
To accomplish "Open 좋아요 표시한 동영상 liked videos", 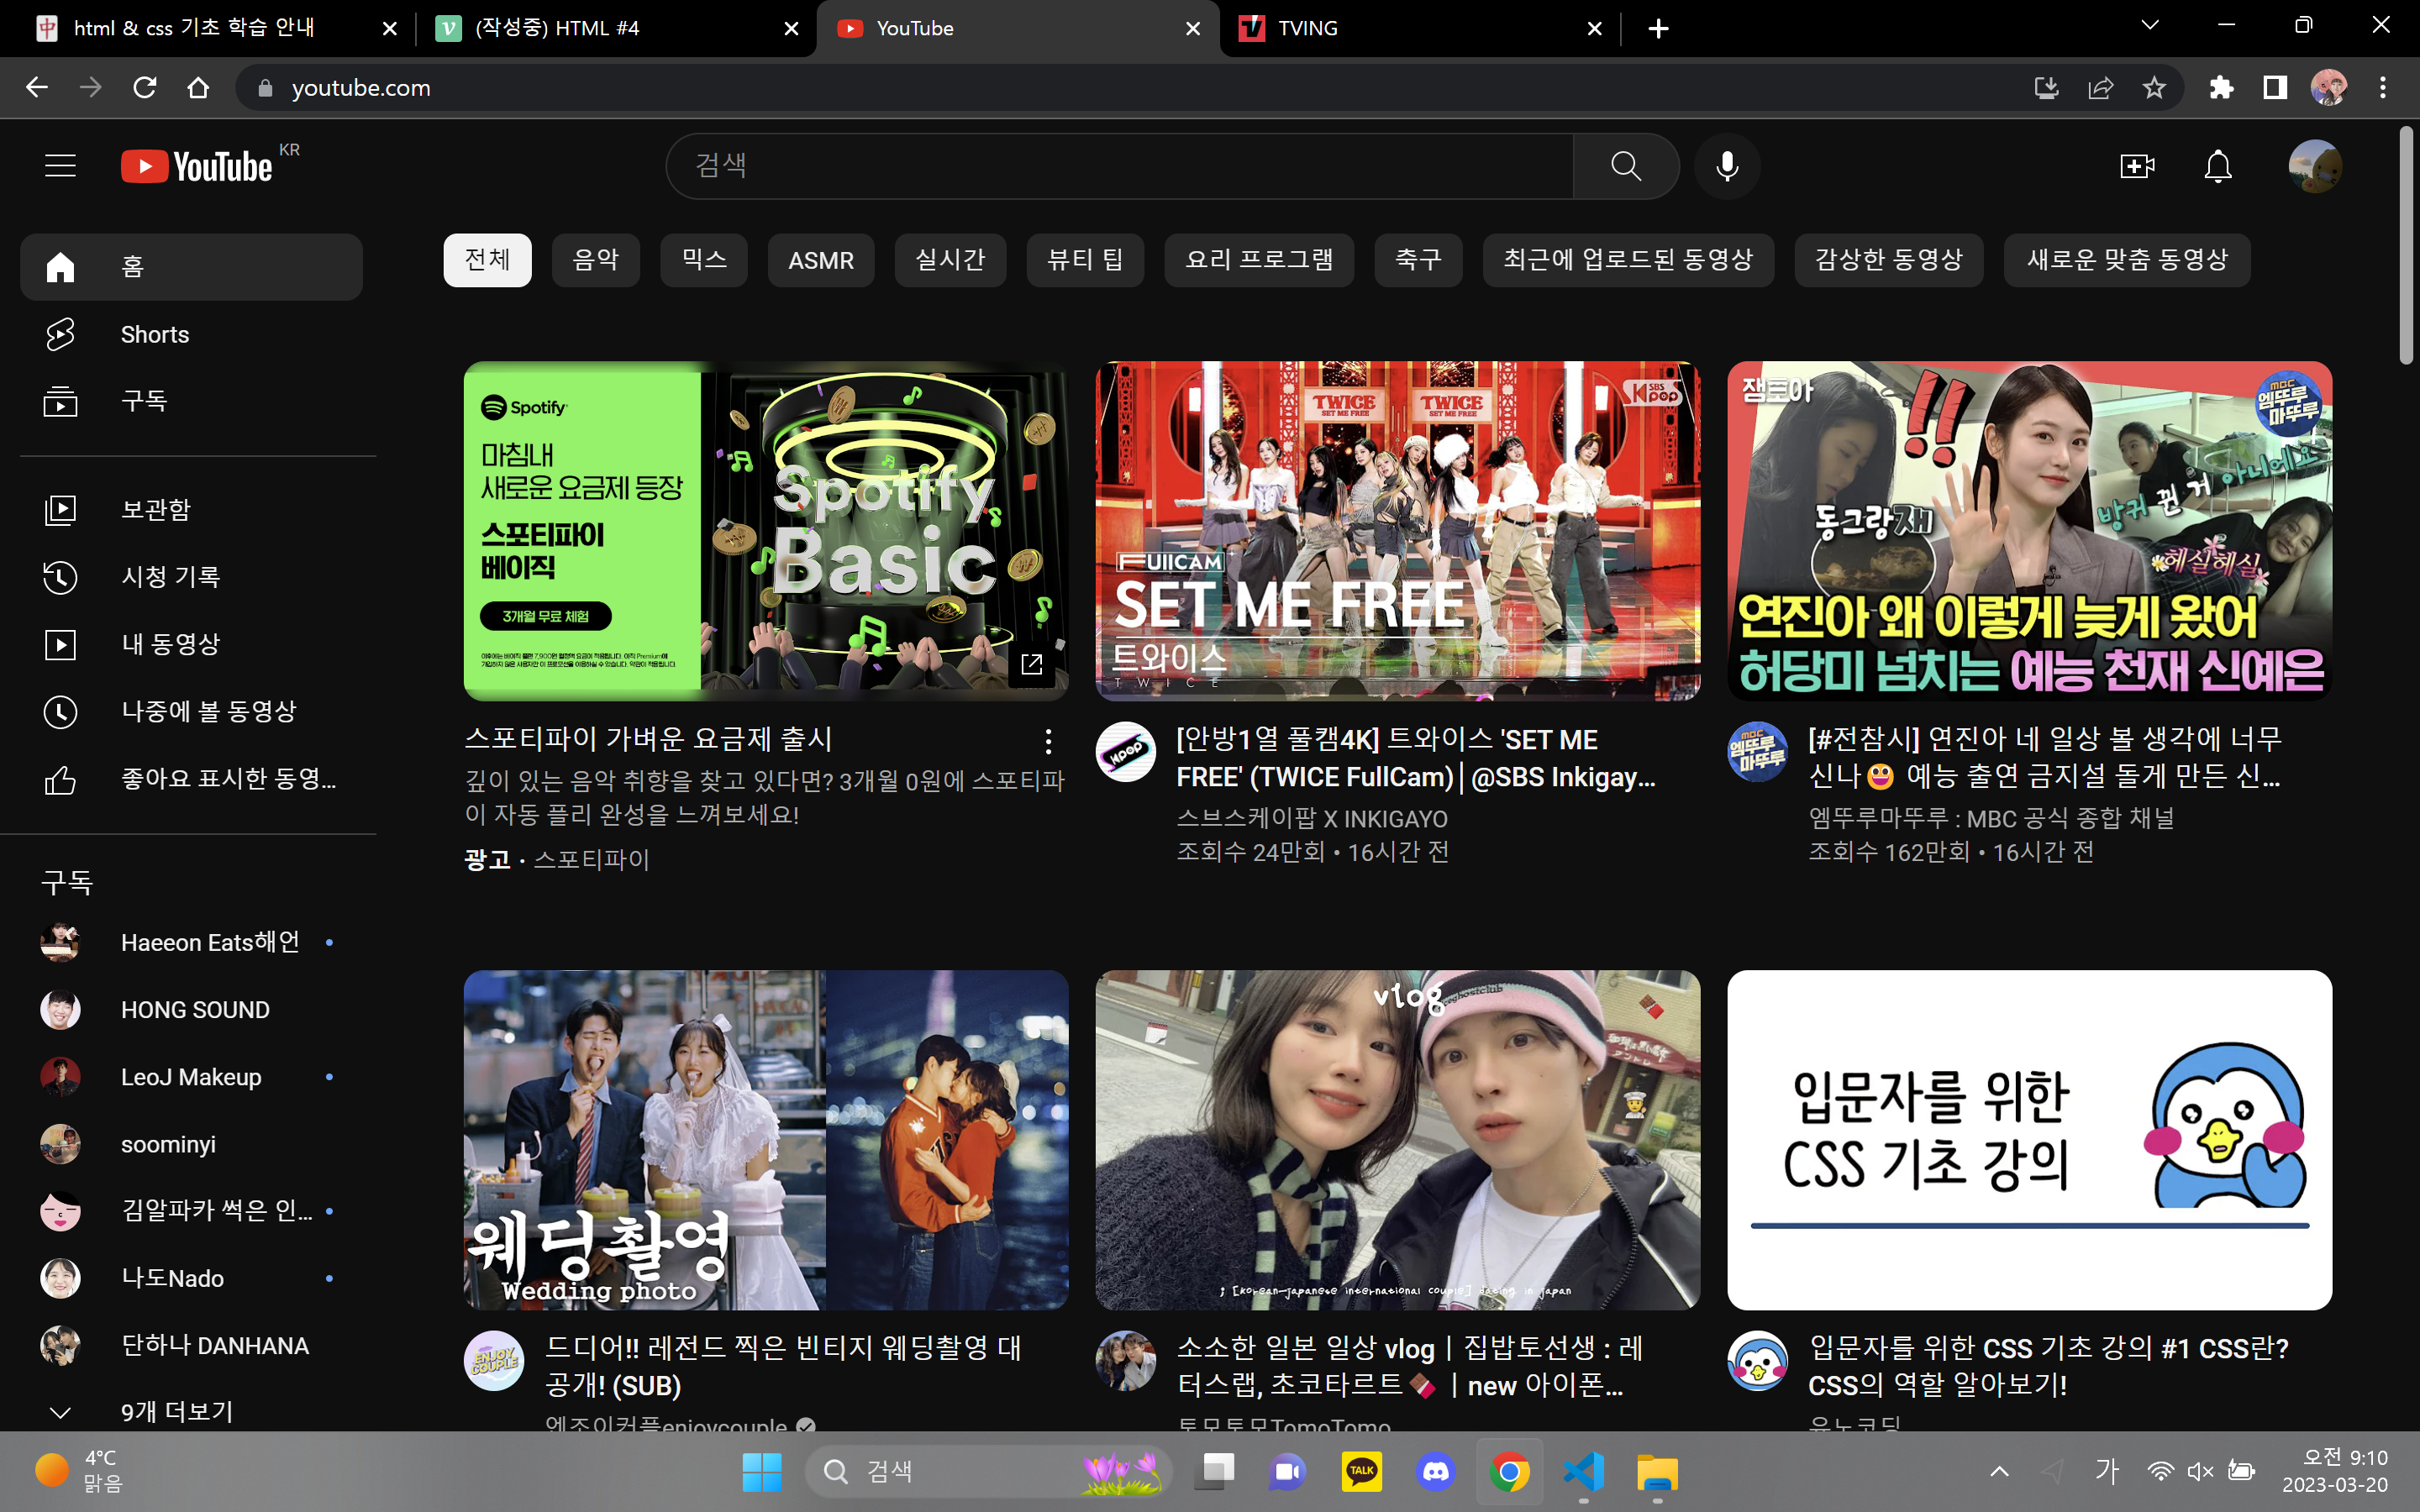I will (228, 779).
